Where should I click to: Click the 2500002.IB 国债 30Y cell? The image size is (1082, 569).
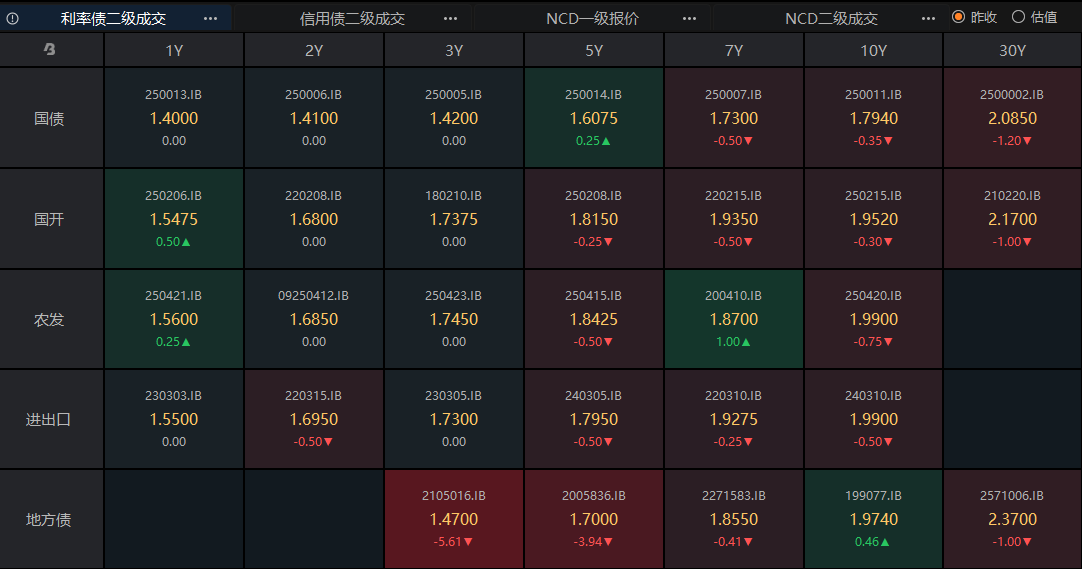pyautogui.click(x=1012, y=118)
